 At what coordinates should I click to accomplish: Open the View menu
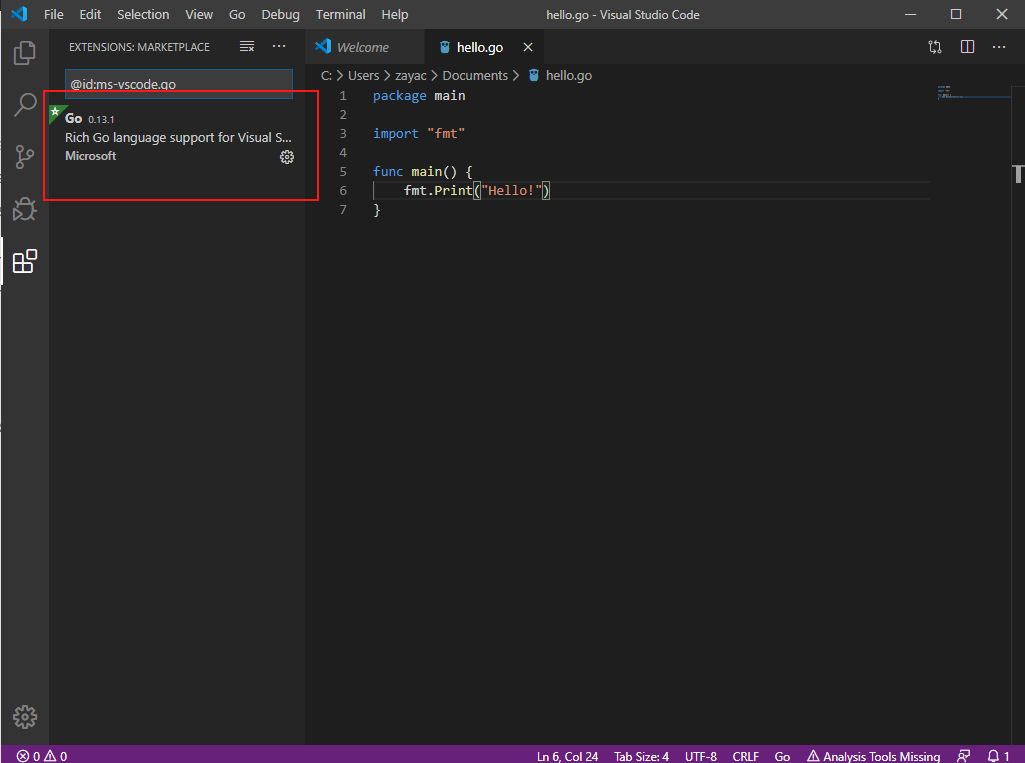coord(199,14)
